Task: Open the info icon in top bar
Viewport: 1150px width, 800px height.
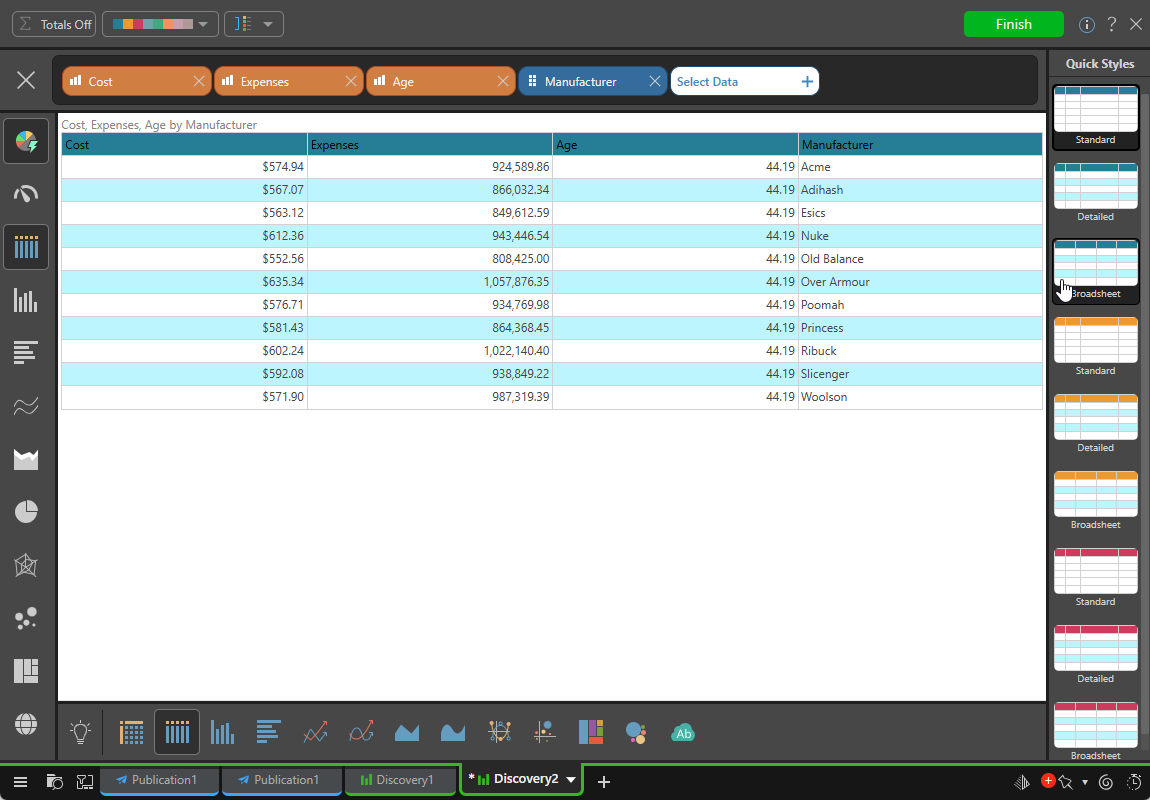Action: click(1087, 24)
